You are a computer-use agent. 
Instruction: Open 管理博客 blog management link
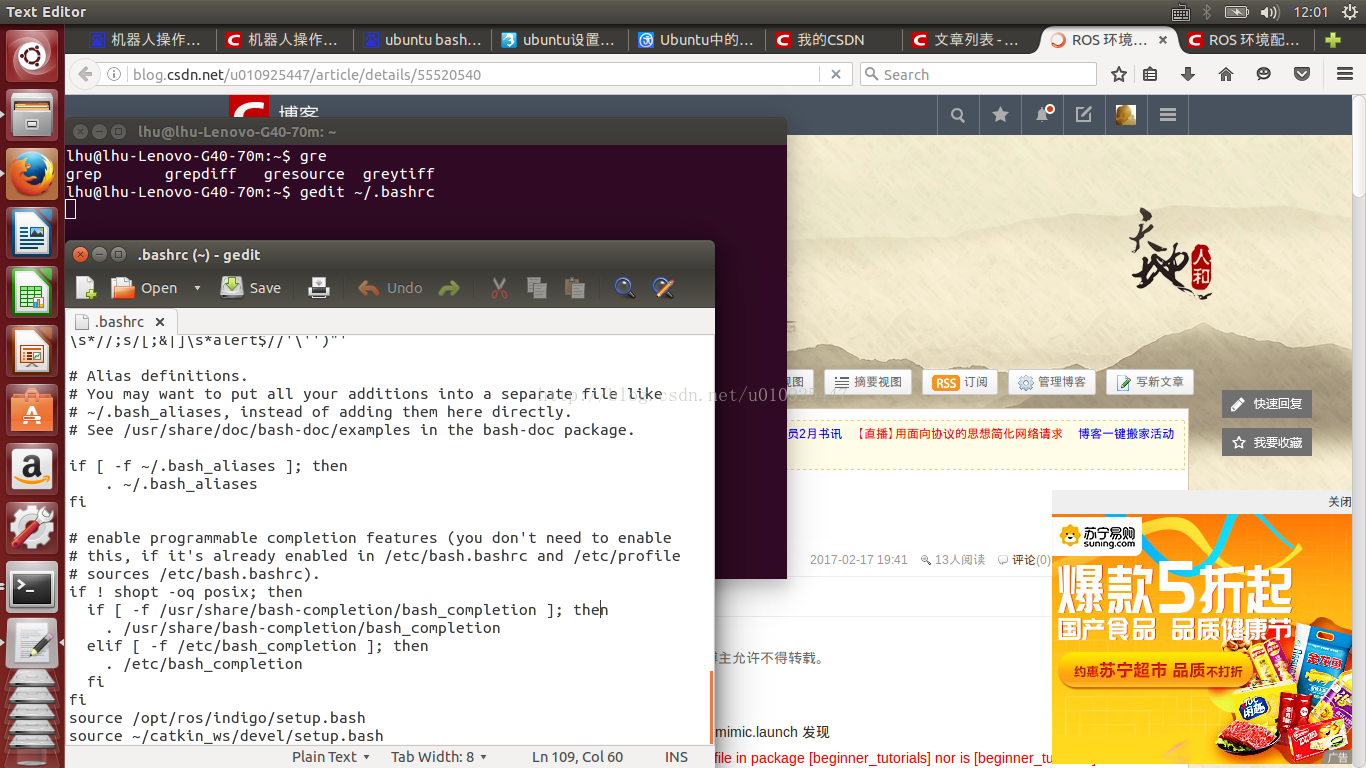(1052, 382)
